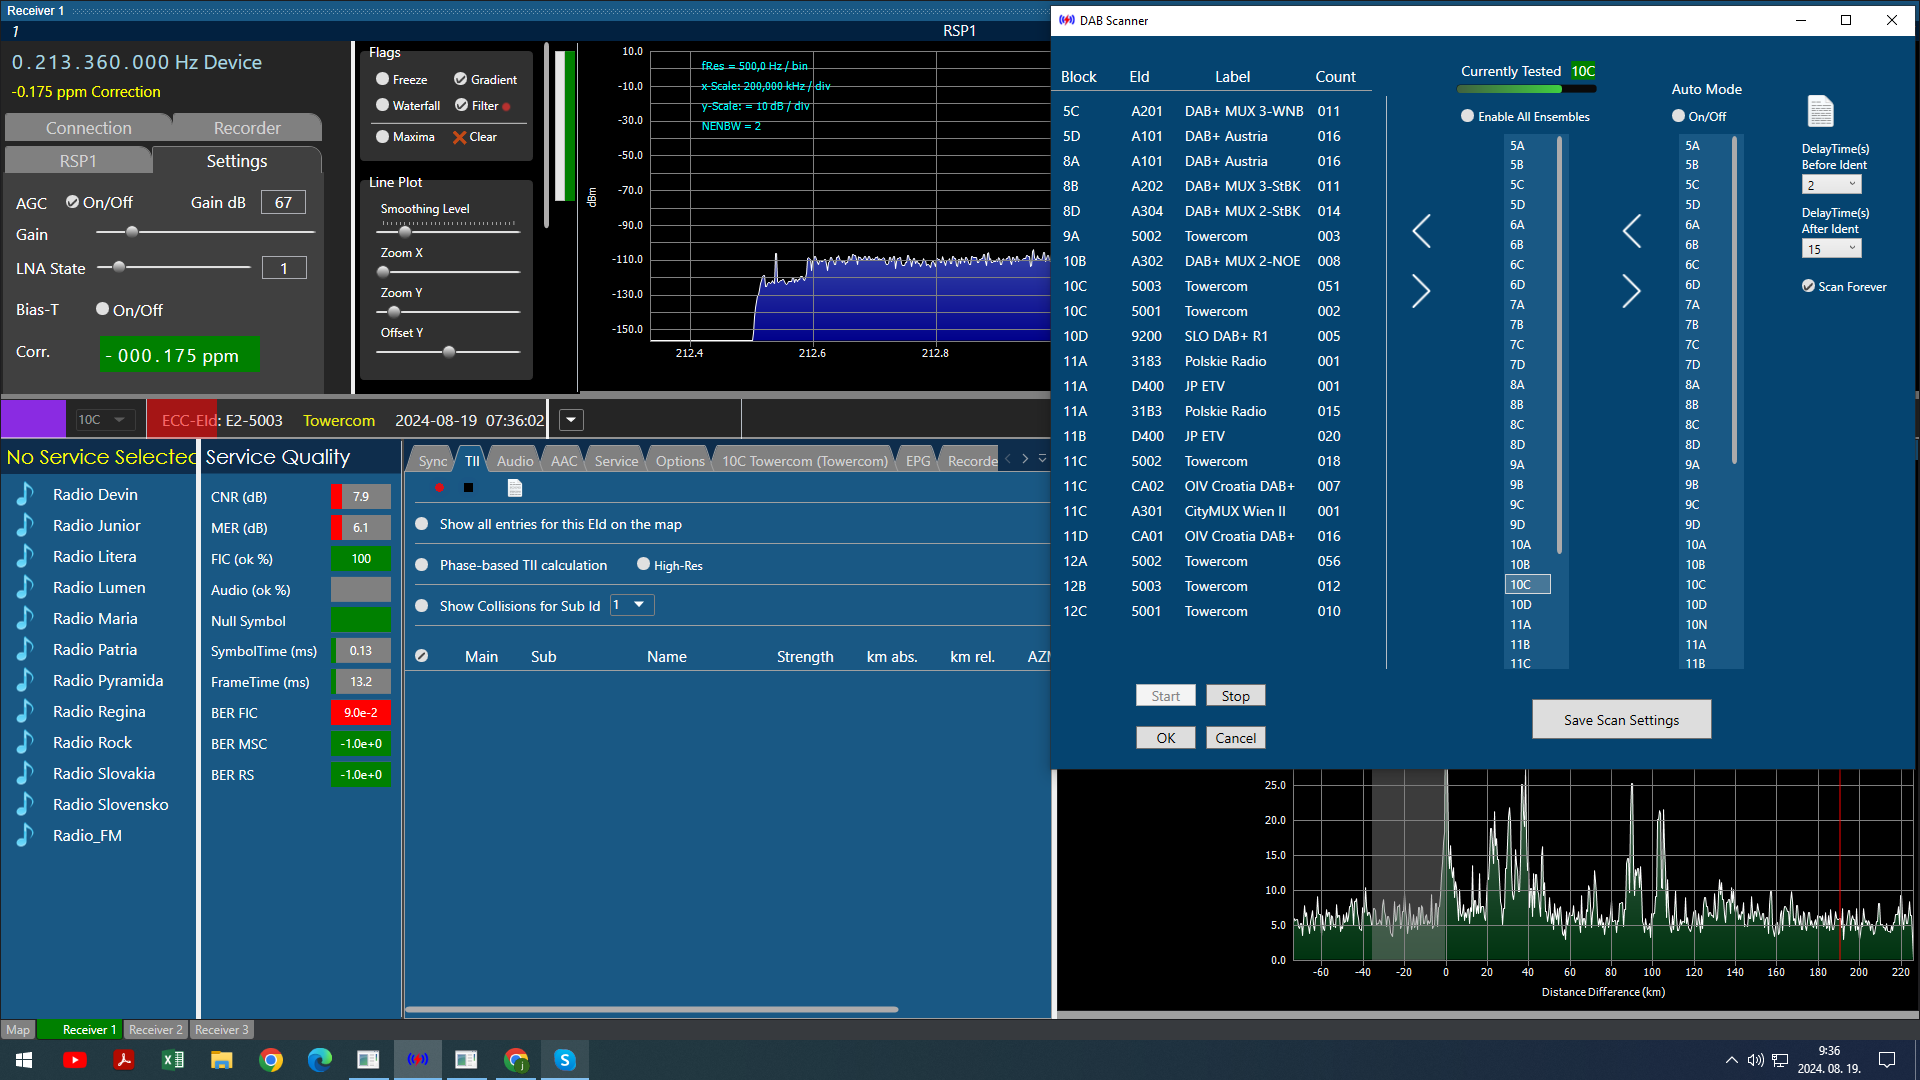The image size is (1920, 1080).
Task: Toggle the Gradient flag
Action: point(460,79)
